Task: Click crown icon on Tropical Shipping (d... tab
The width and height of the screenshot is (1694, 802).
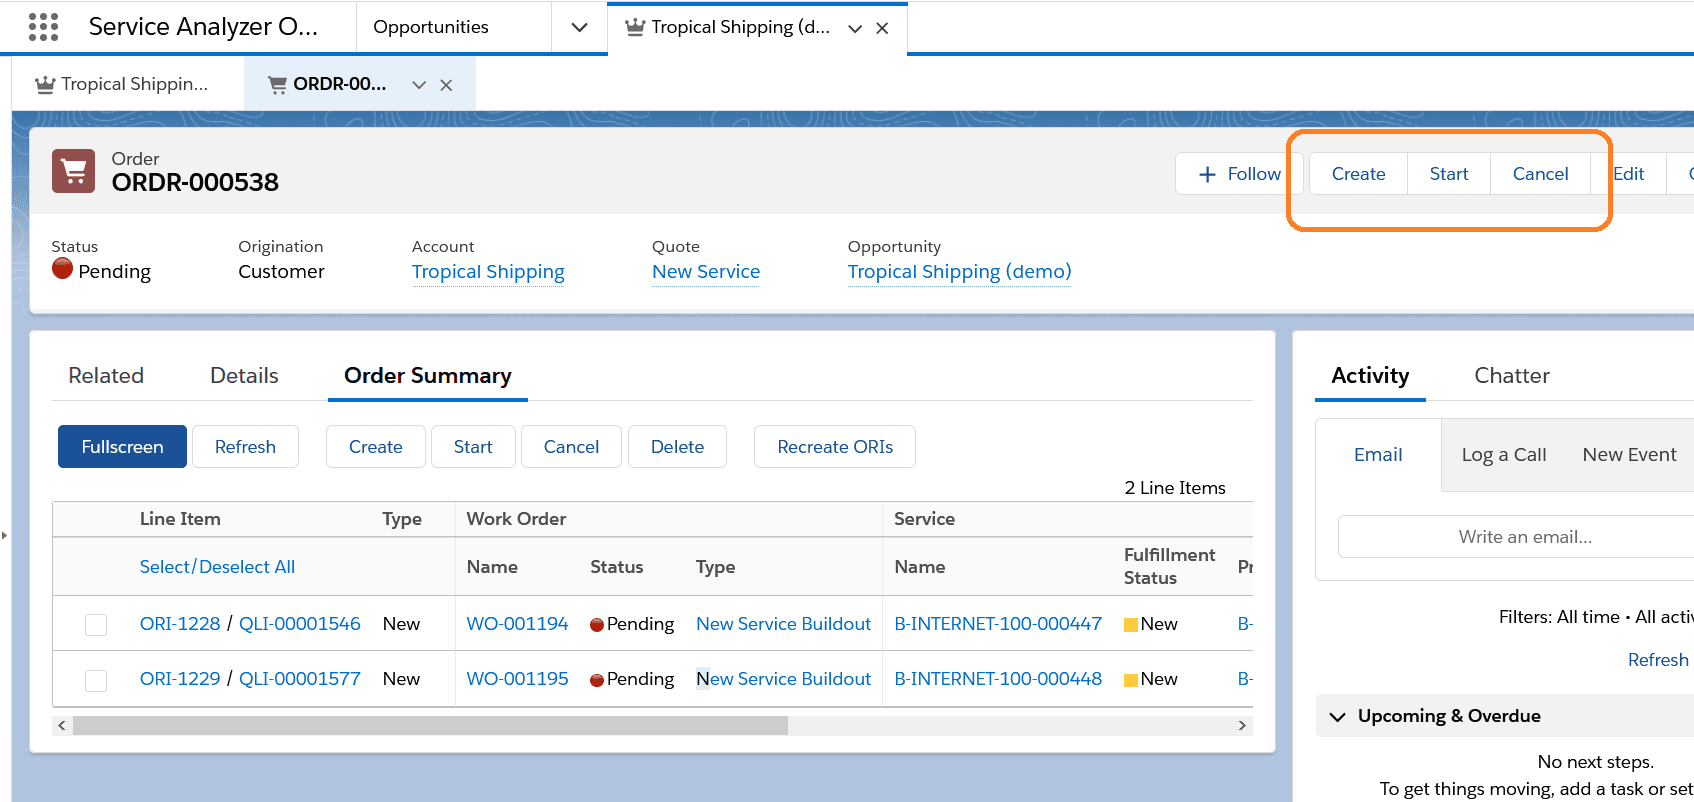Action: pyautogui.click(x=634, y=27)
